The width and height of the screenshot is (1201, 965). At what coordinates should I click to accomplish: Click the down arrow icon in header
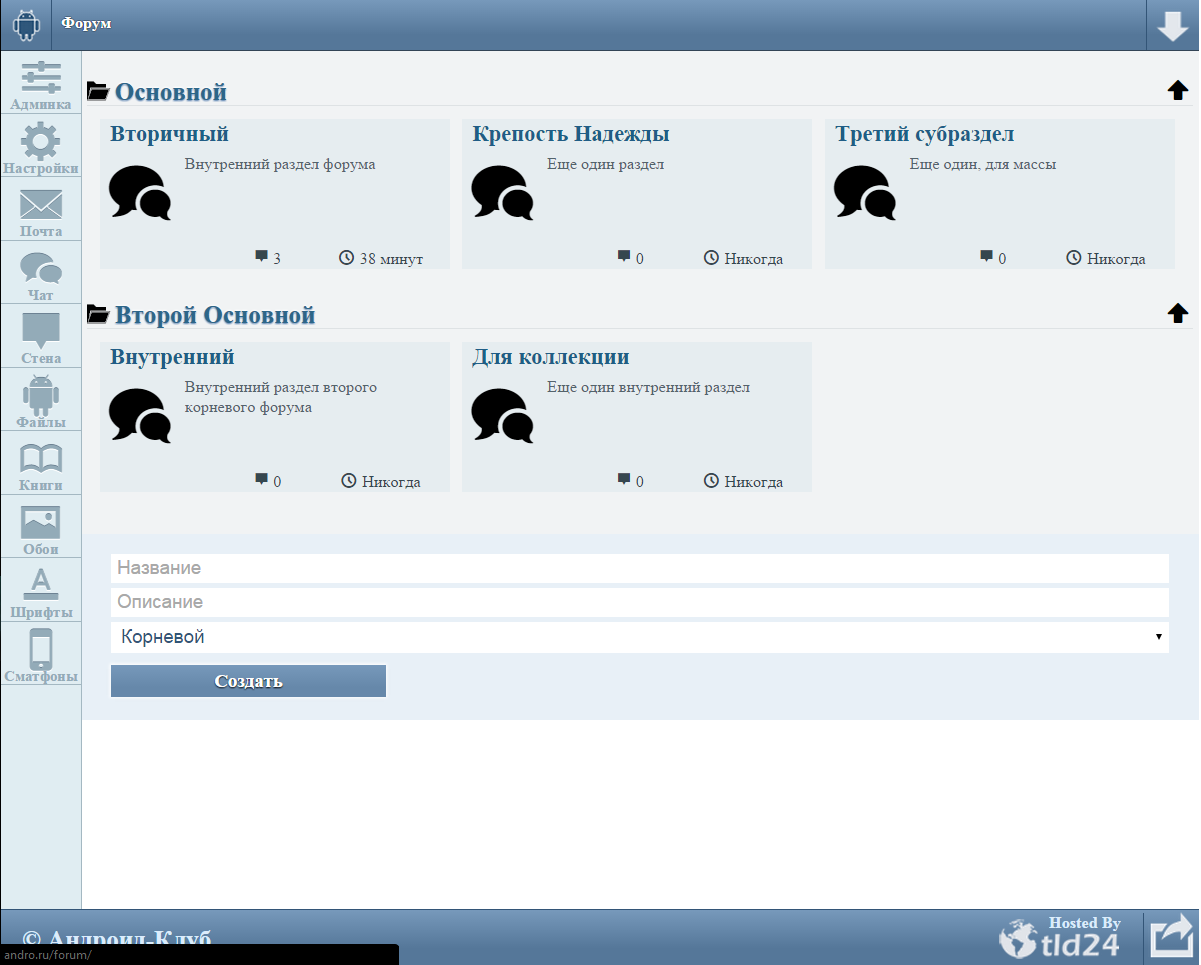[1172, 26]
